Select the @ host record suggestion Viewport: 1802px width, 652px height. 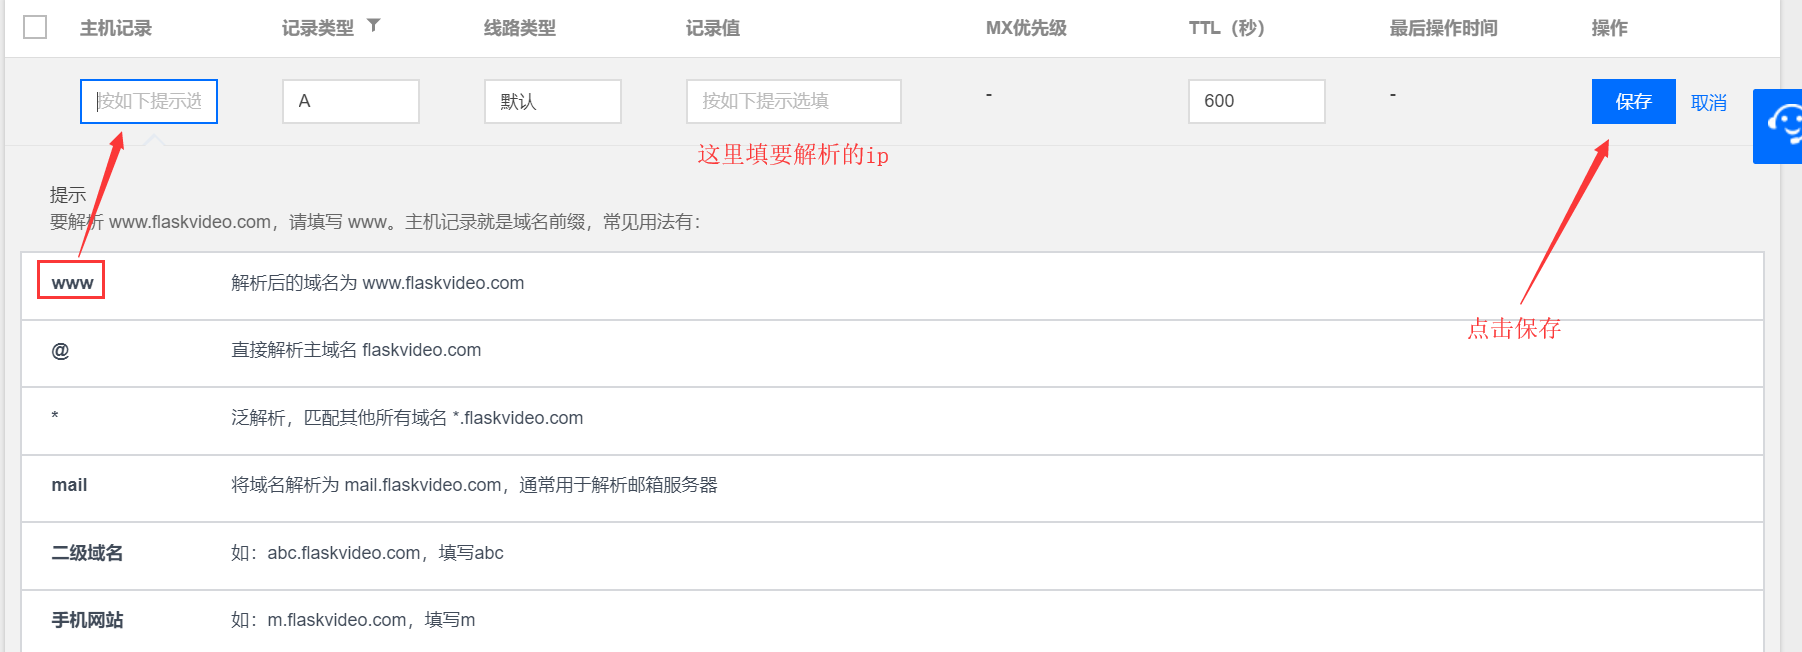[x=60, y=351]
